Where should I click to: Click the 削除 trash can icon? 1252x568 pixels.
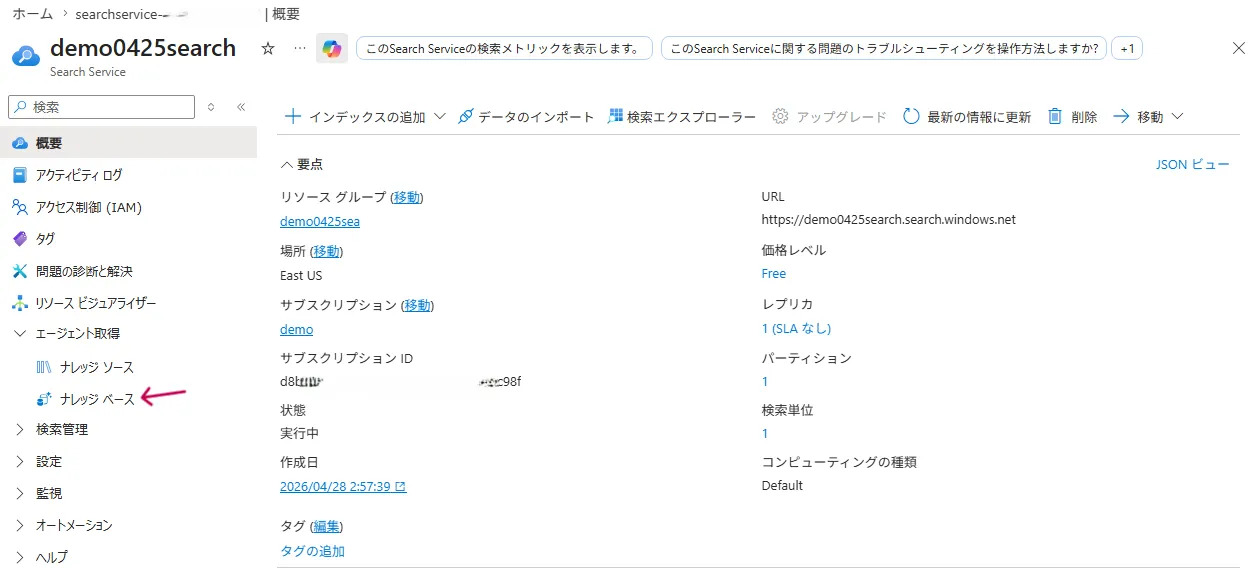pos(1055,117)
